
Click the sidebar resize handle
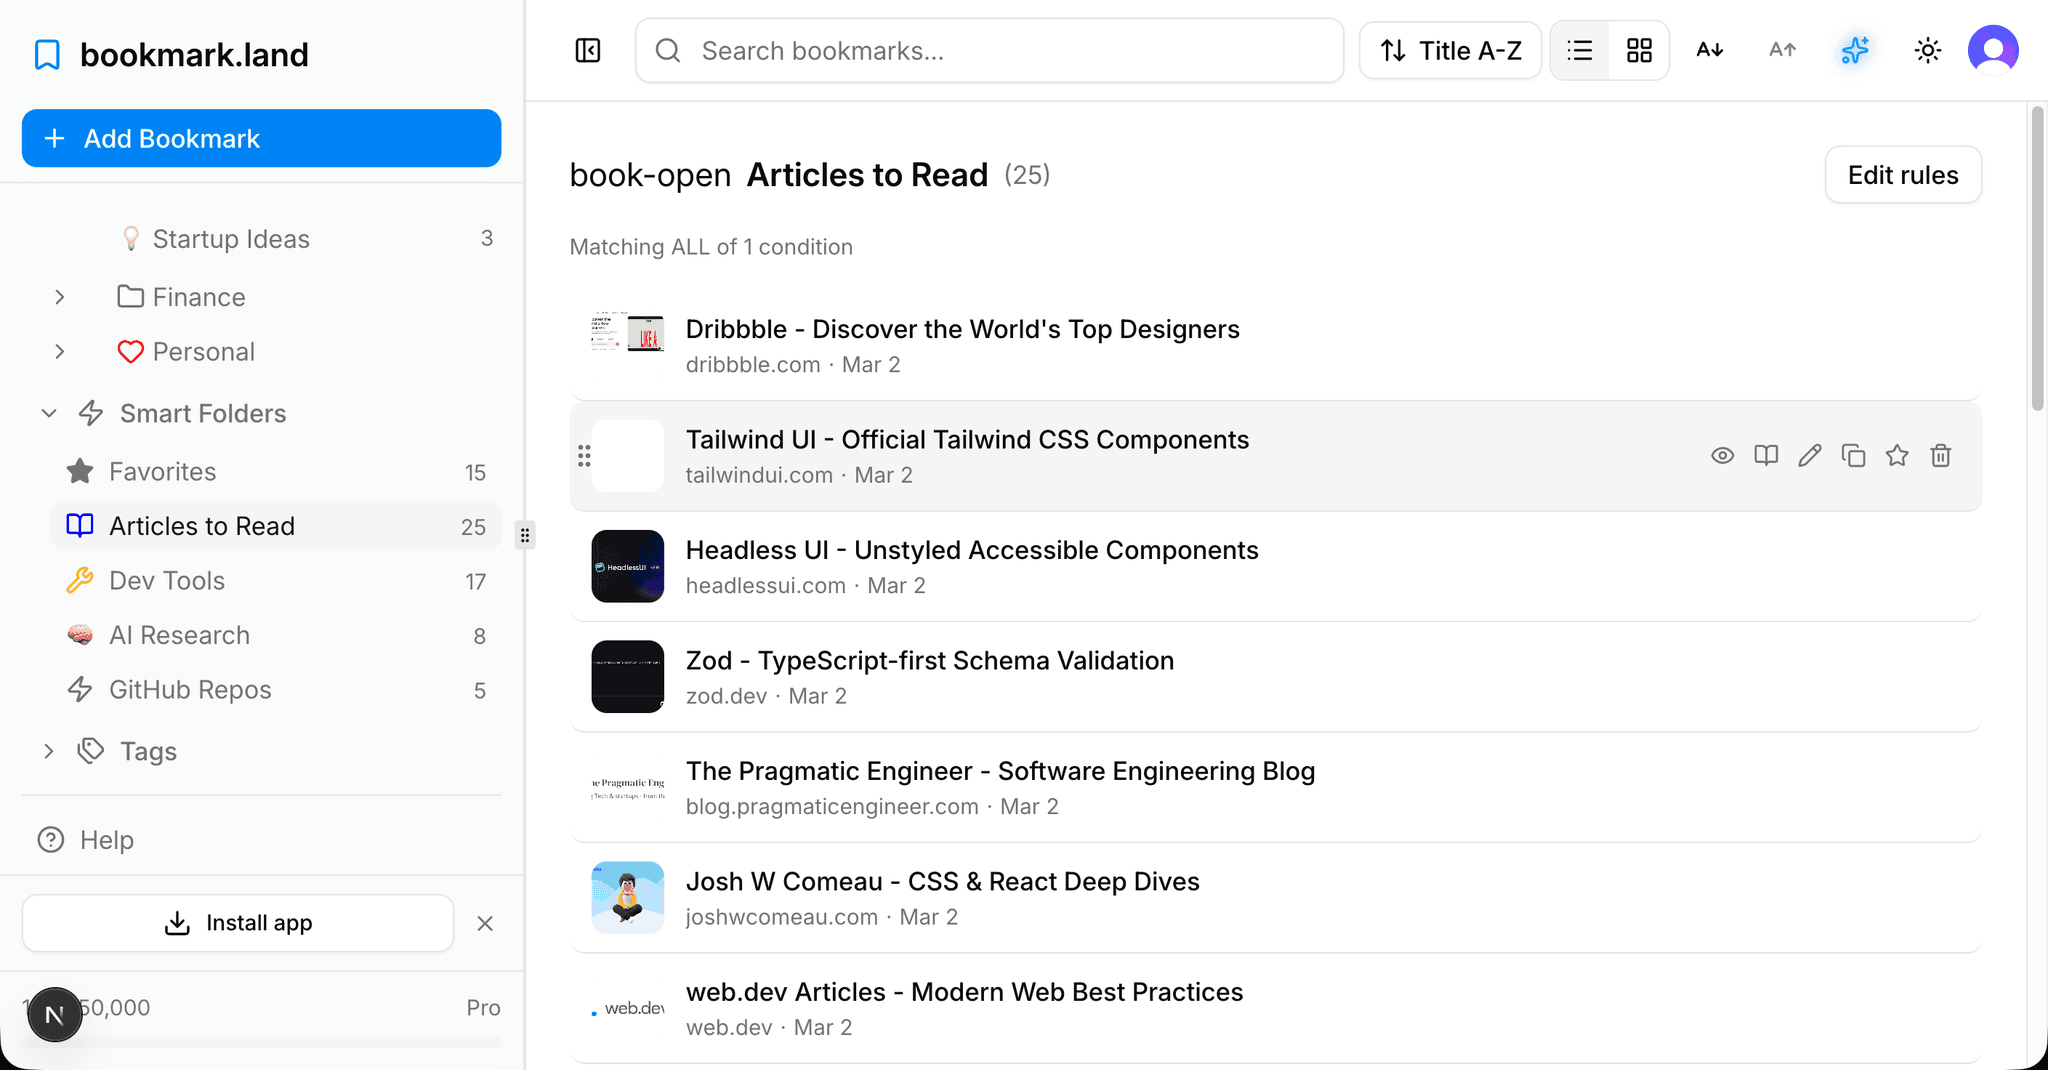525,536
